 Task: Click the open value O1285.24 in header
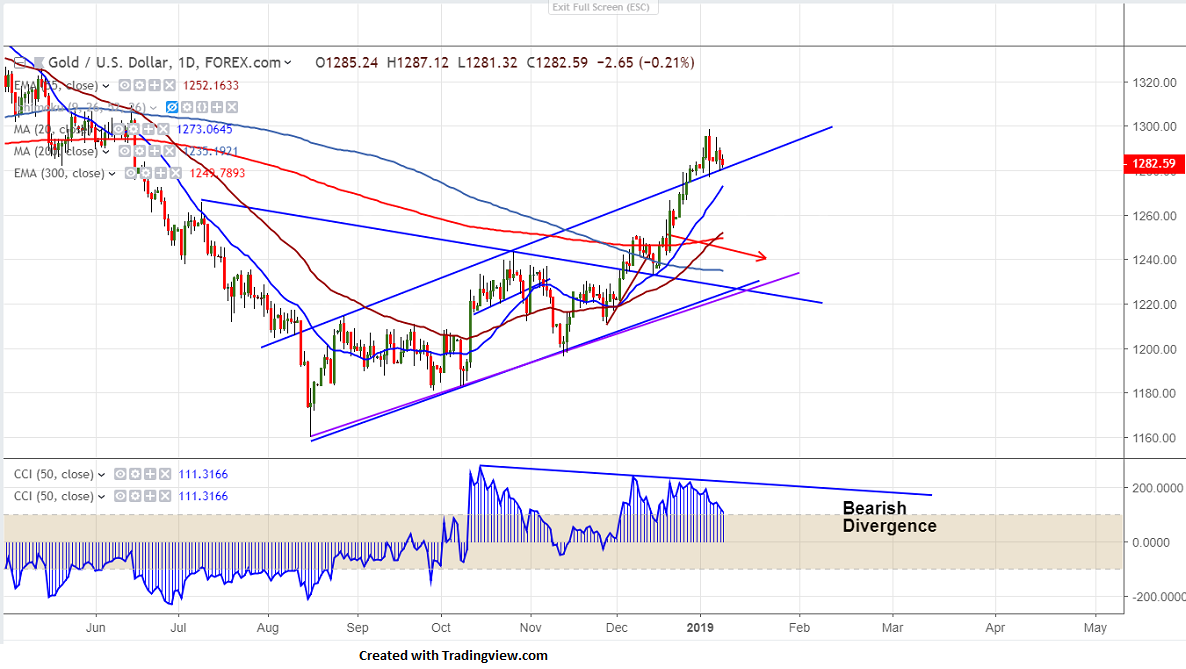[346, 63]
